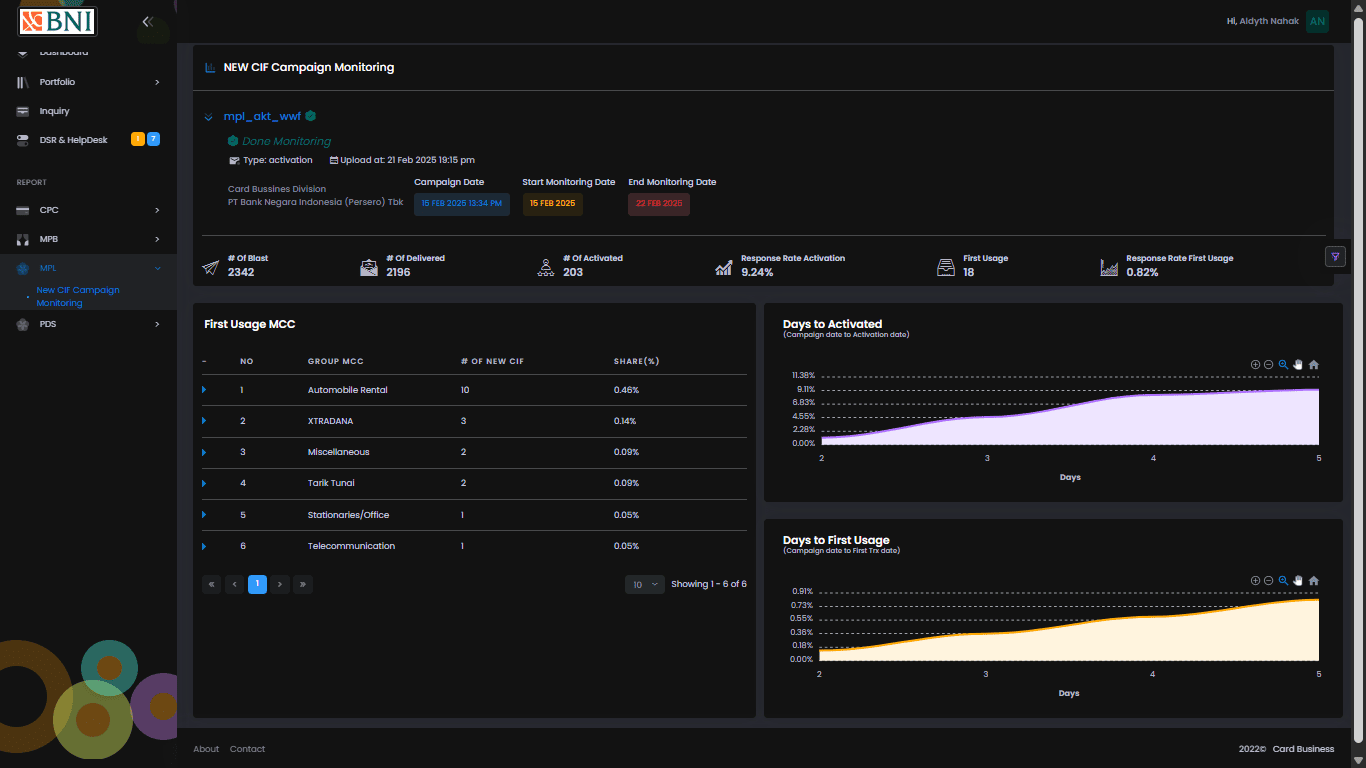Expand the Miscellaneous row
The width and height of the screenshot is (1366, 768).
pyautogui.click(x=204, y=452)
